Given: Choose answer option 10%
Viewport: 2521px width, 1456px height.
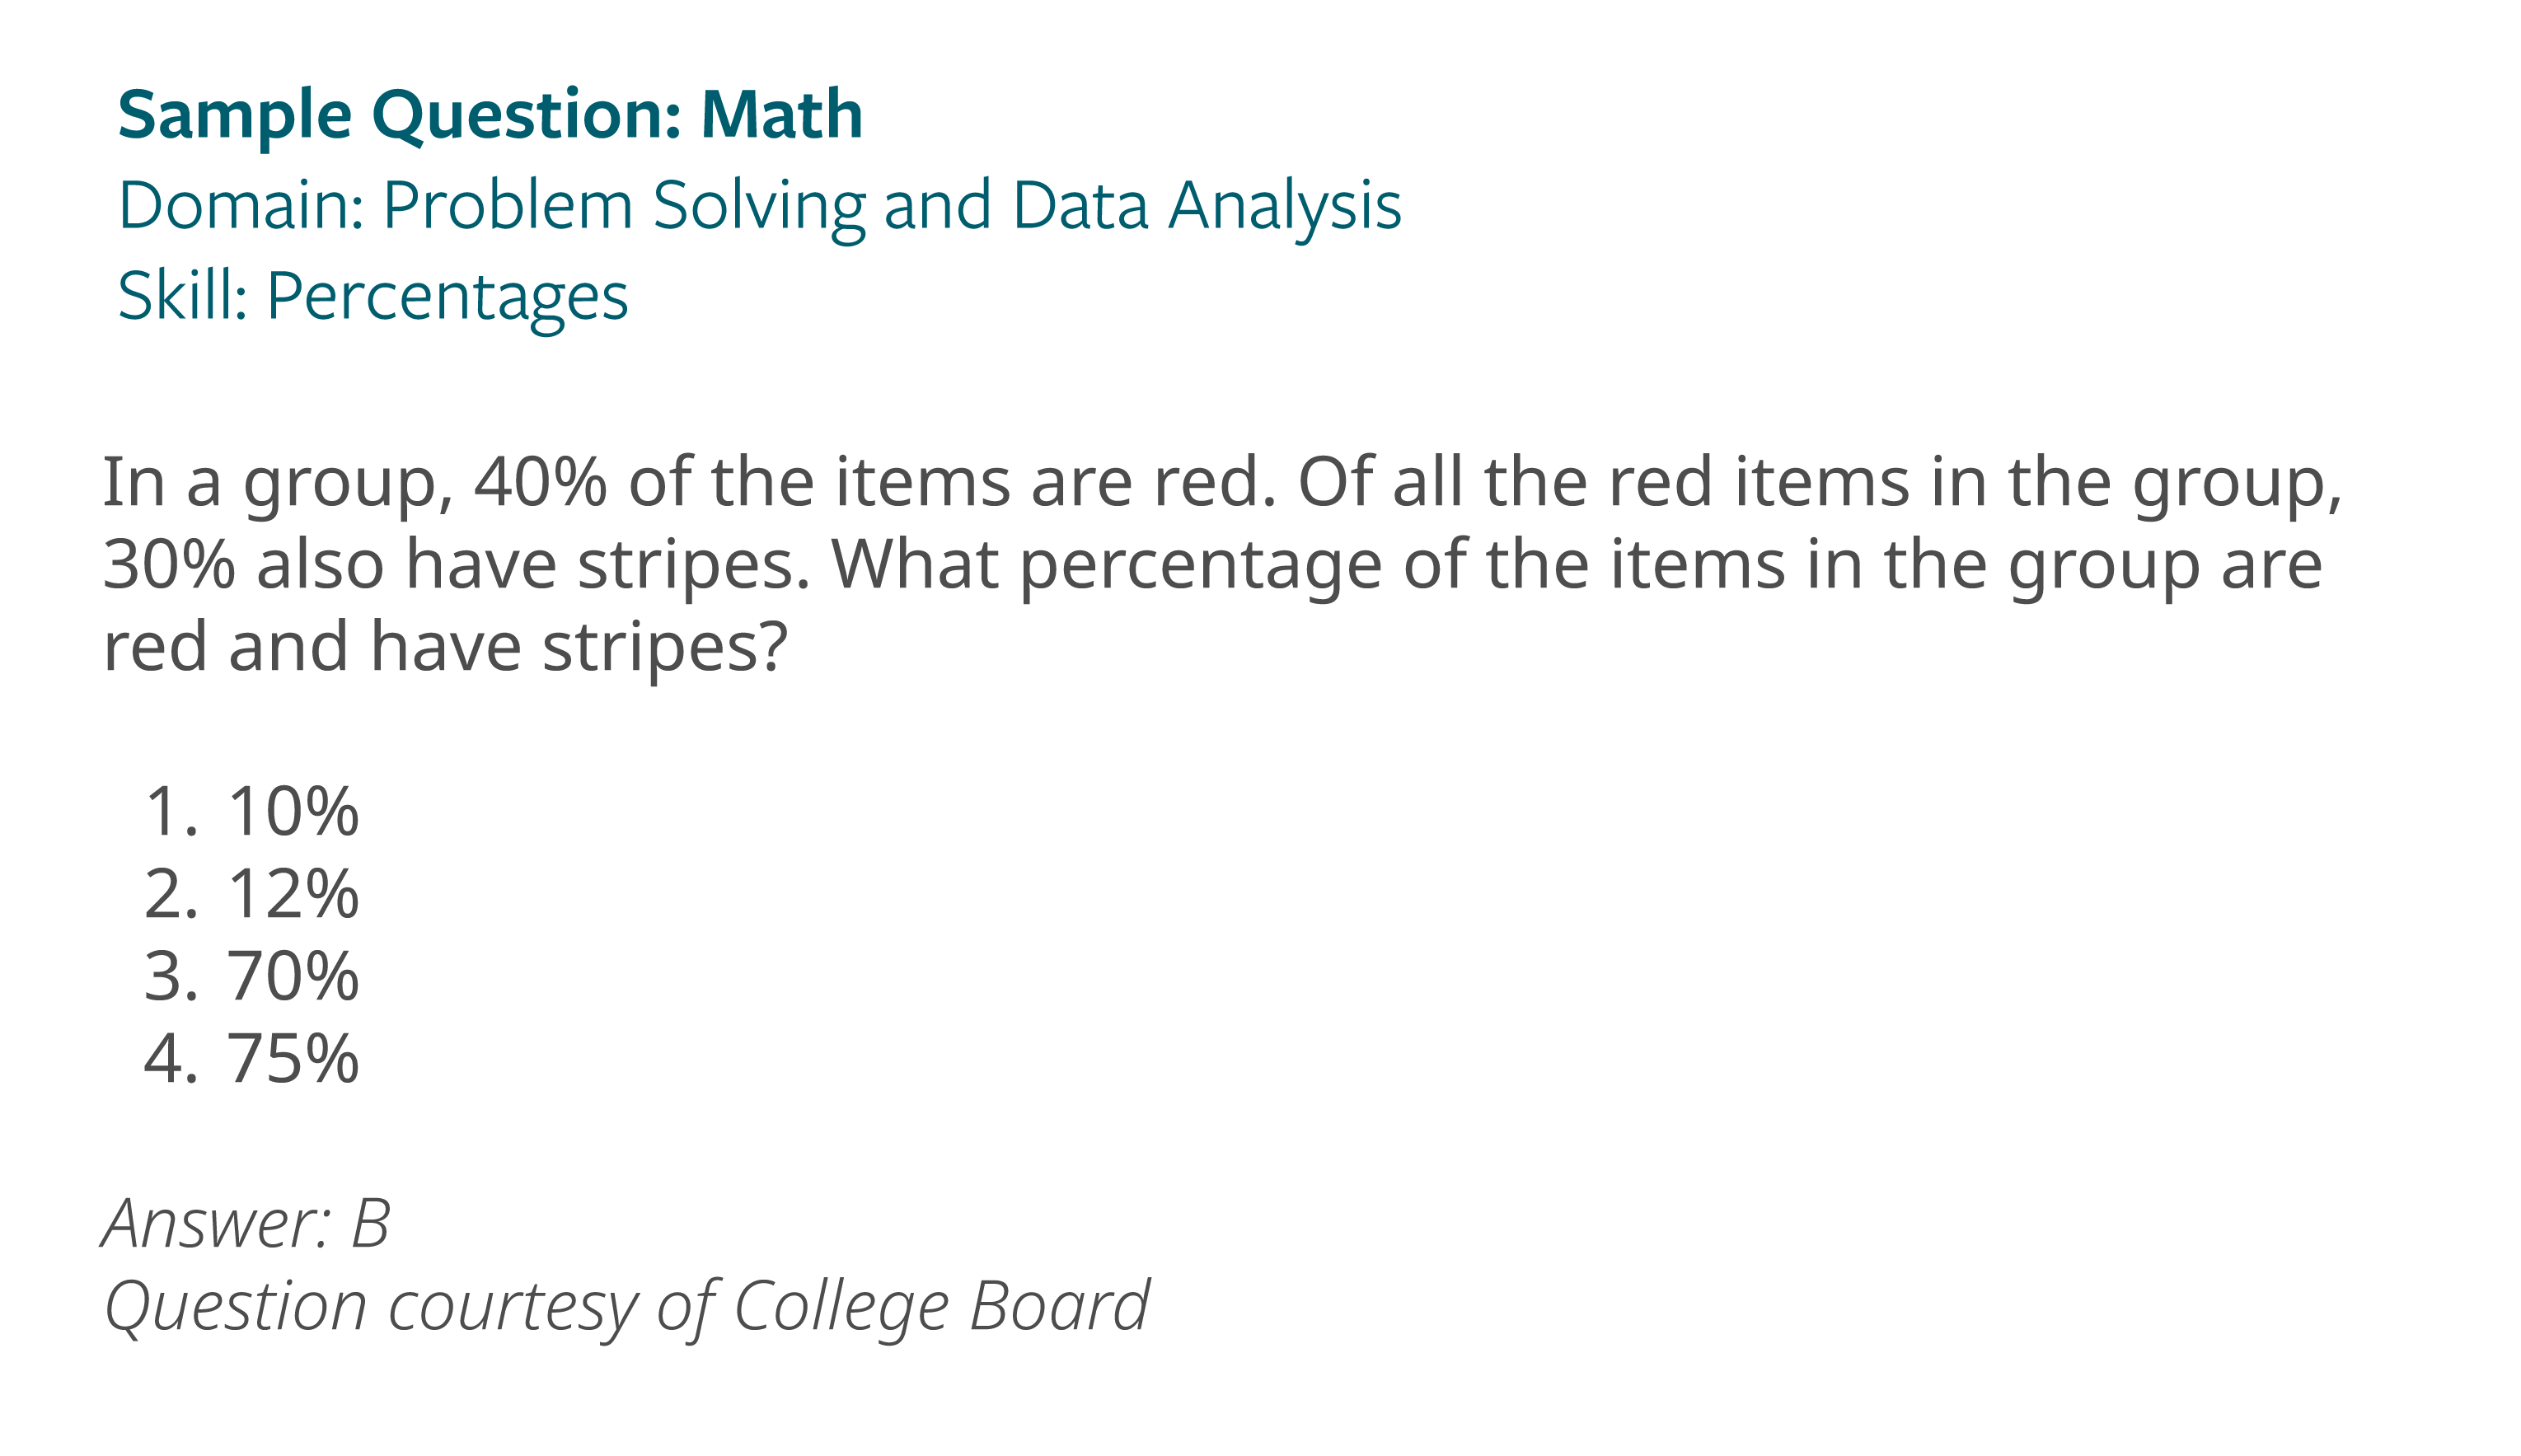Looking at the screenshot, I should [x=293, y=811].
